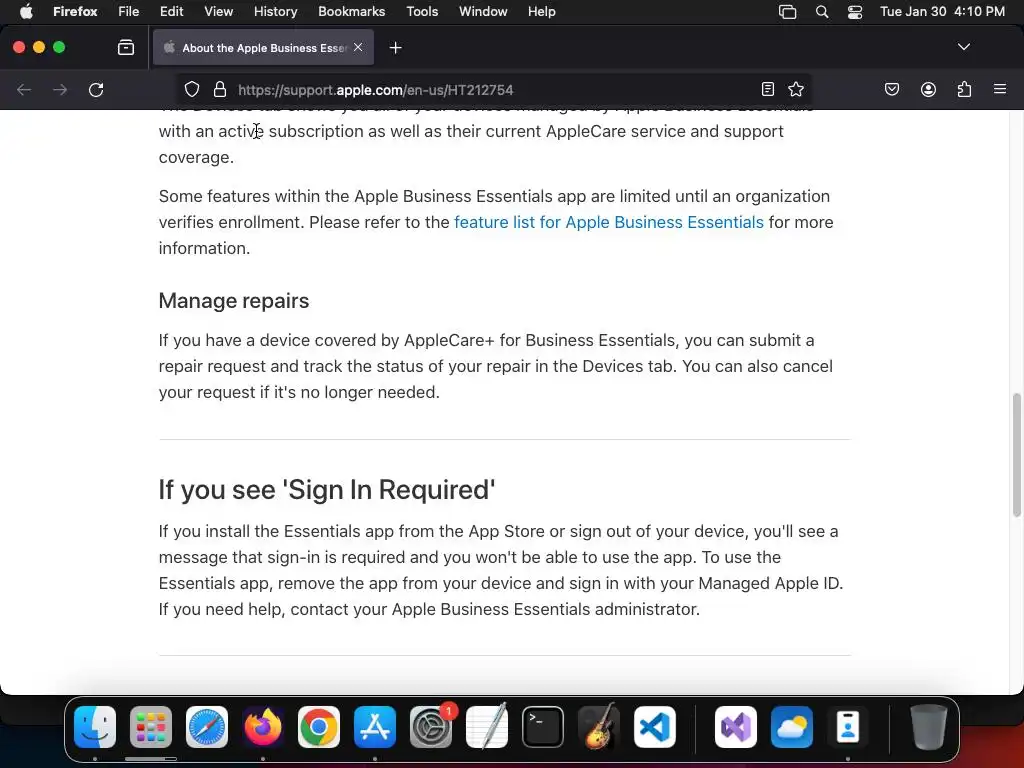Show site security padlock info

[220, 89]
